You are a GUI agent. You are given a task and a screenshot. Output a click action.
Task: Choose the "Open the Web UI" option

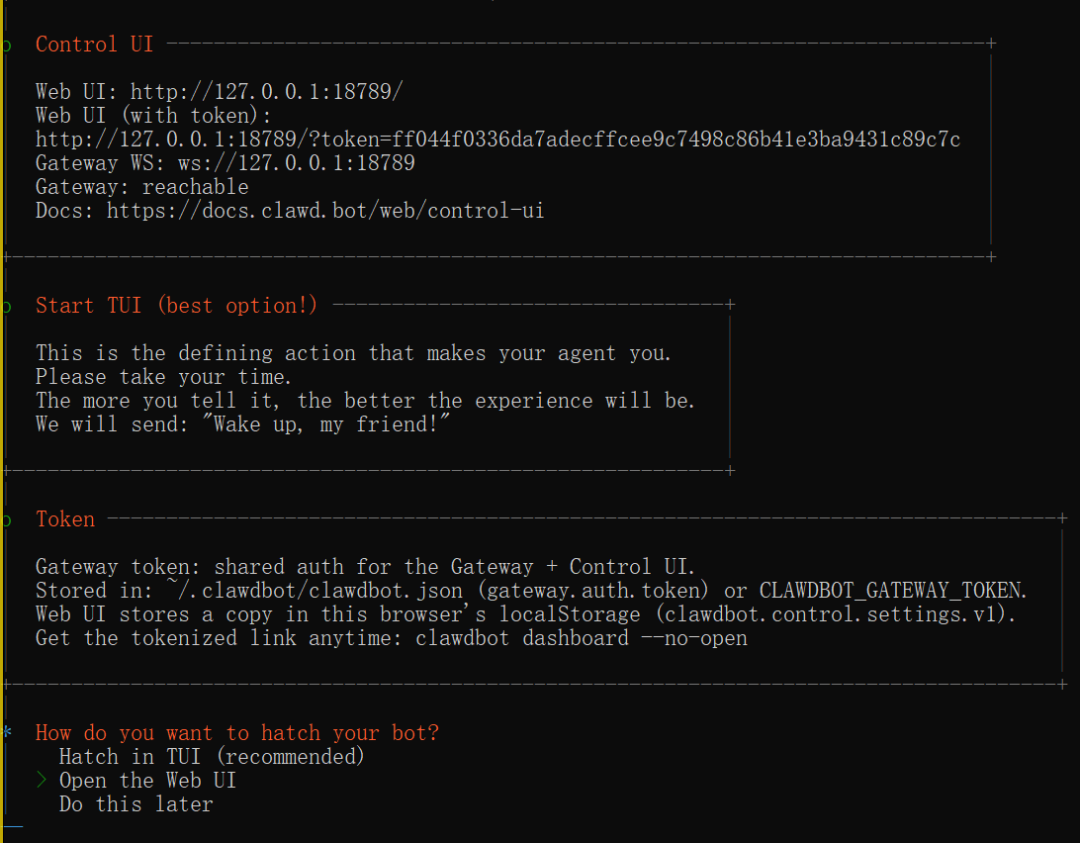click(147, 781)
